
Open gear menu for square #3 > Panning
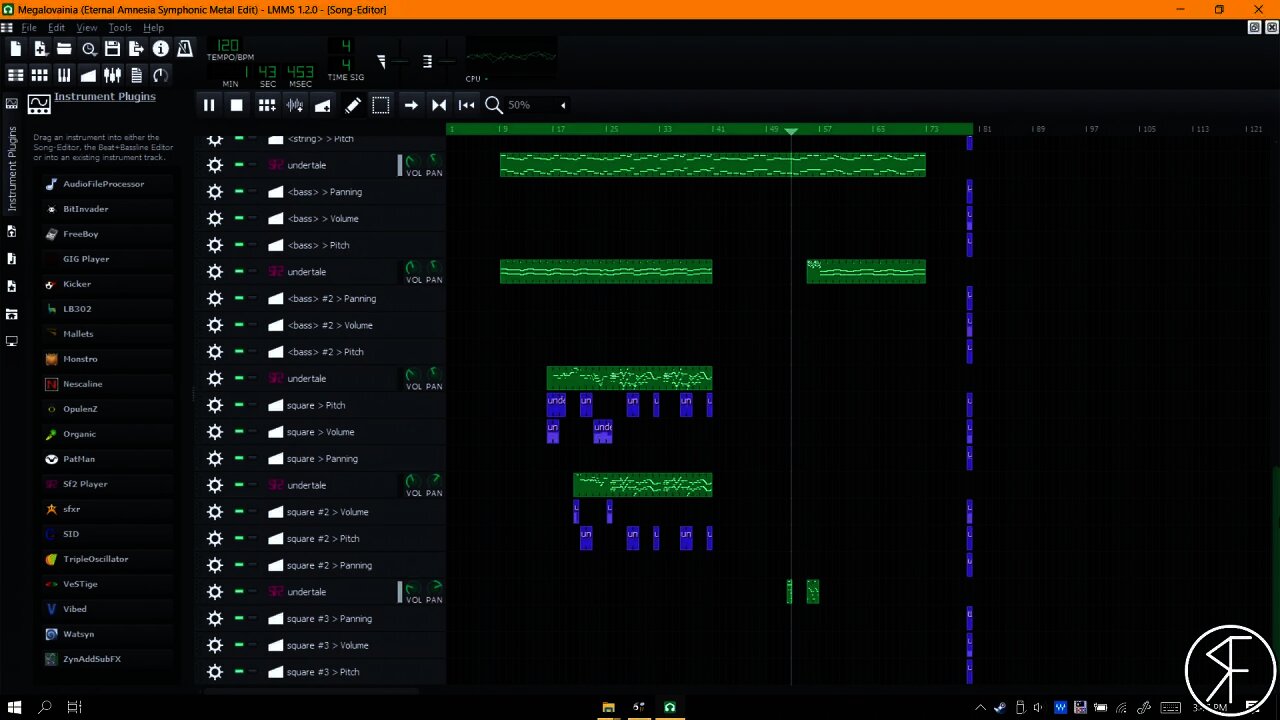pyautogui.click(x=214, y=618)
